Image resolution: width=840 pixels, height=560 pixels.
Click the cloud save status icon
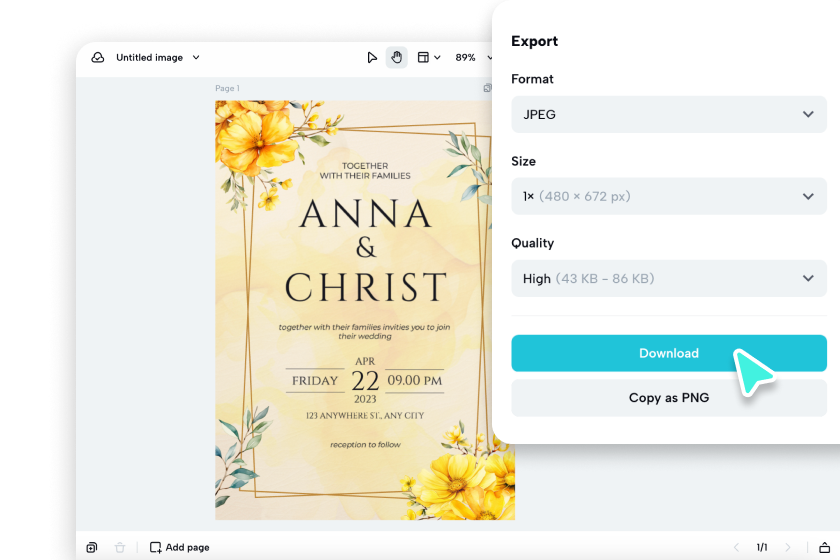(x=98, y=58)
